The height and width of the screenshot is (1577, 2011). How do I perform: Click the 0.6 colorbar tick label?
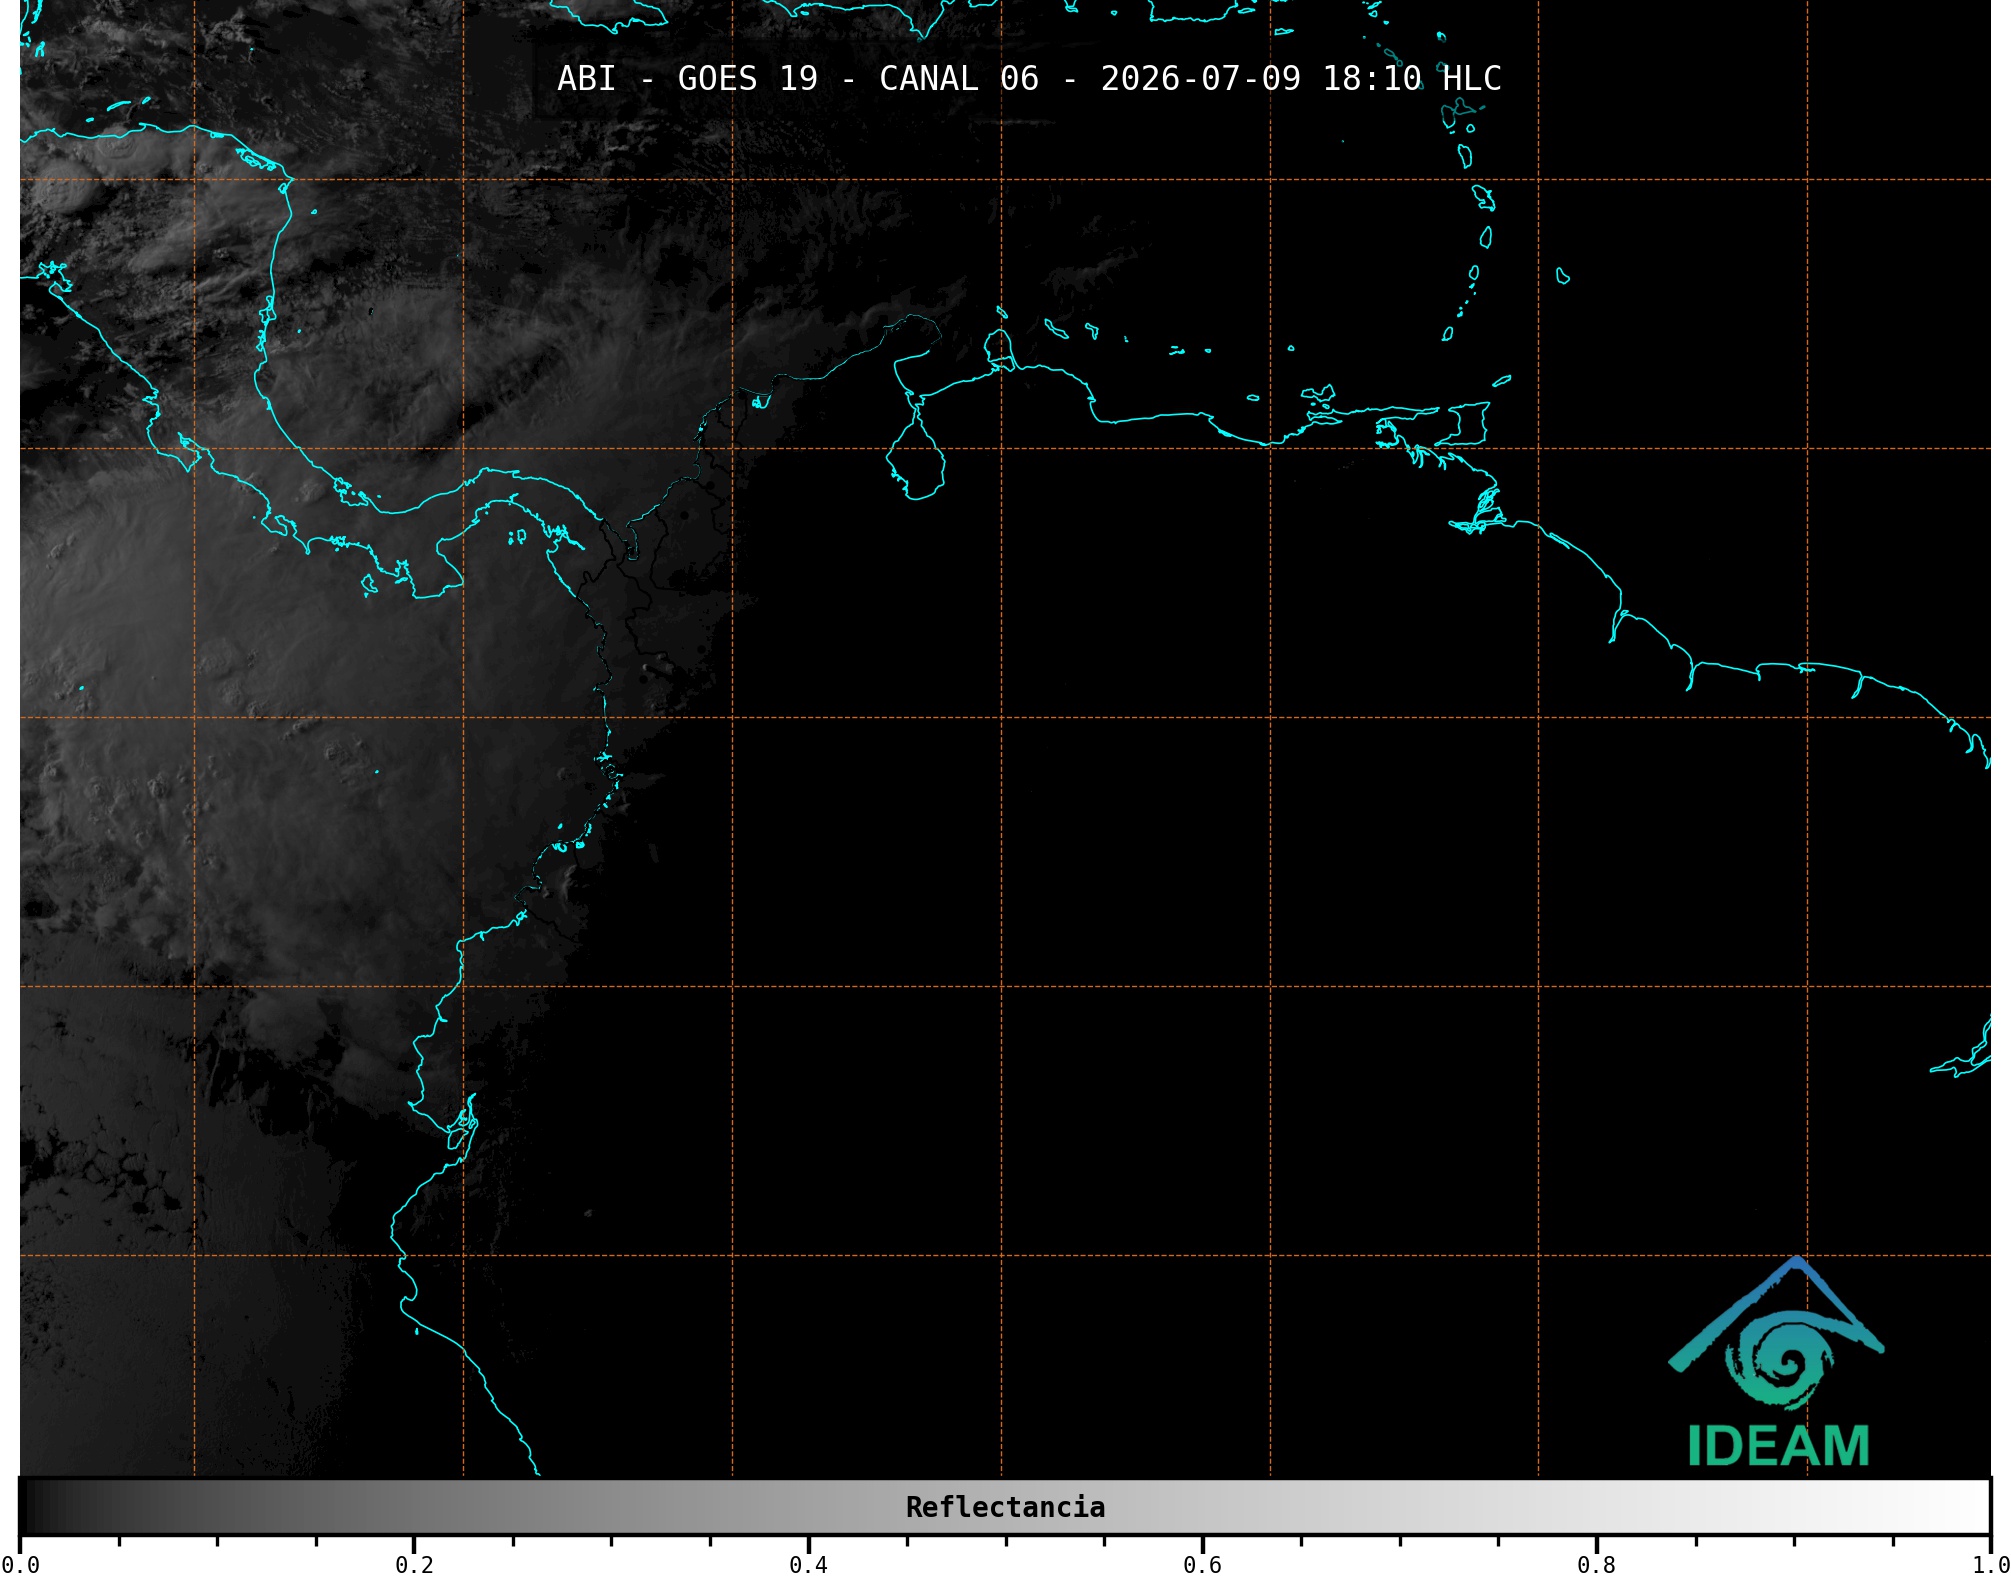click(1202, 1565)
